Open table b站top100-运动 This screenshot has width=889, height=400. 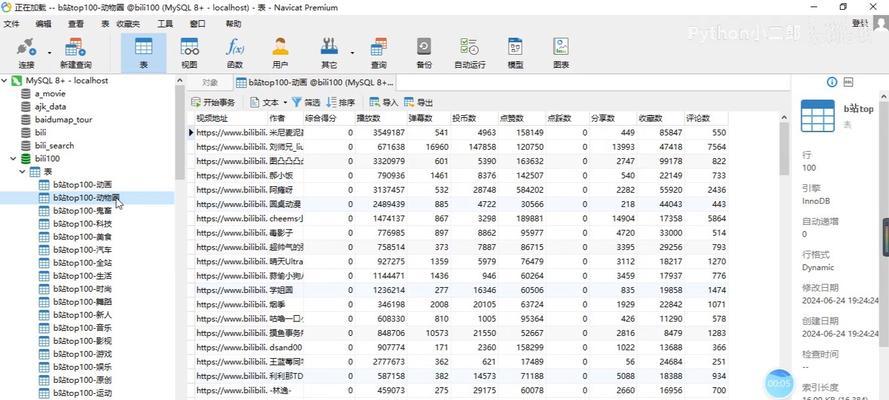82,393
